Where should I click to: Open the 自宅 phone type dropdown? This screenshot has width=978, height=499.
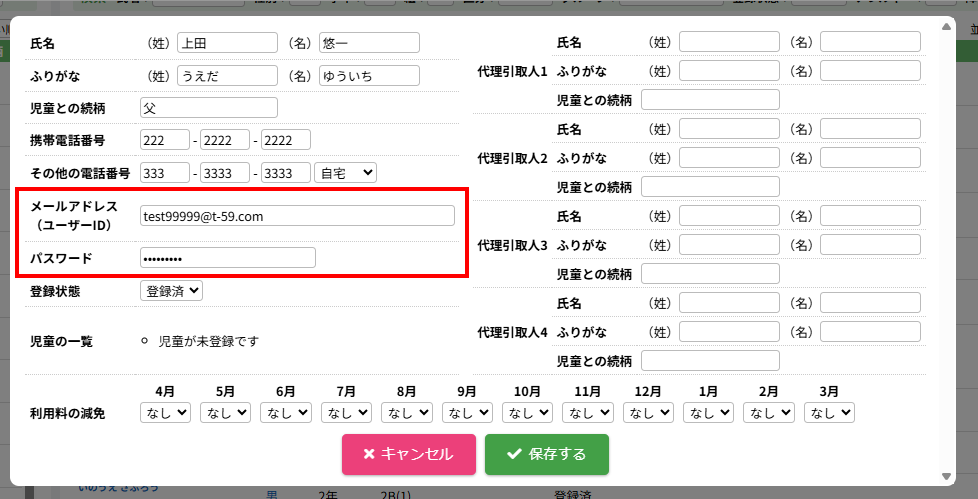(x=346, y=173)
